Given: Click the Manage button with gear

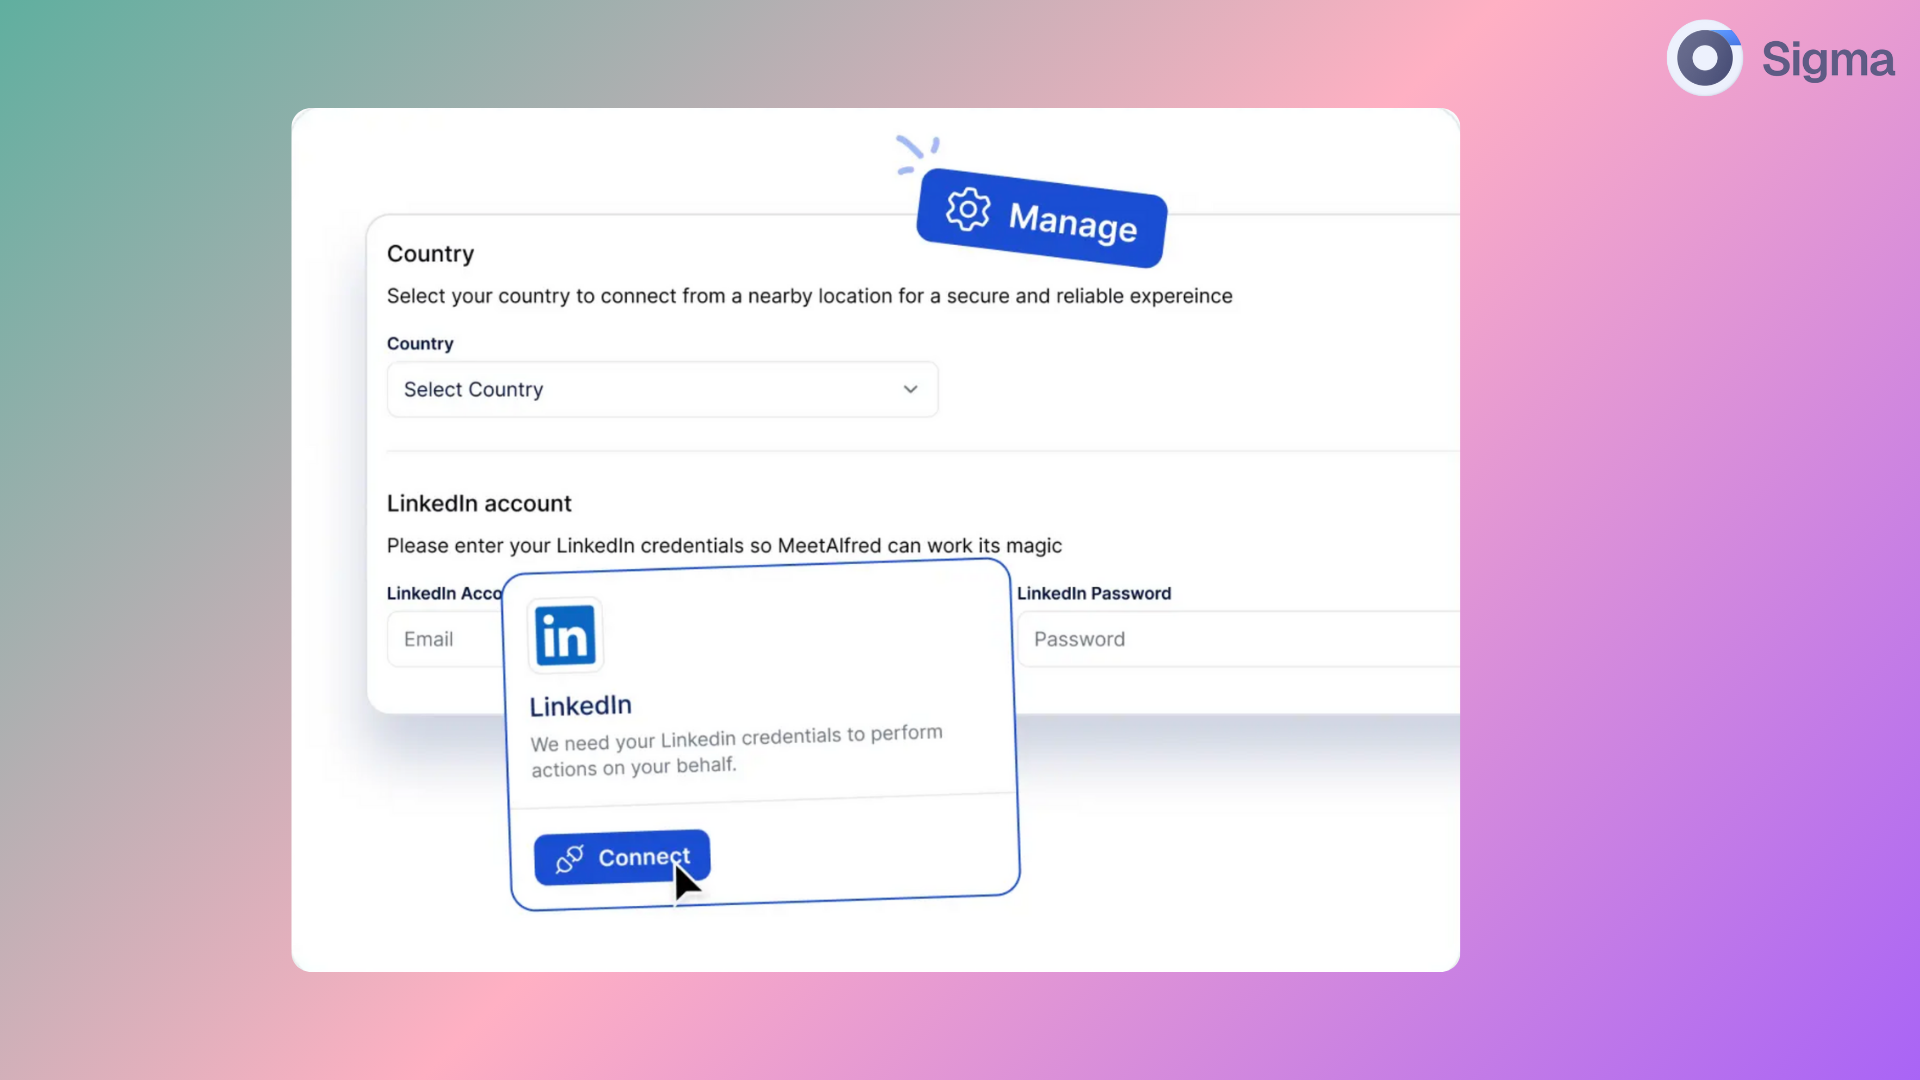Looking at the screenshot, I should [x=1041, y=218].
